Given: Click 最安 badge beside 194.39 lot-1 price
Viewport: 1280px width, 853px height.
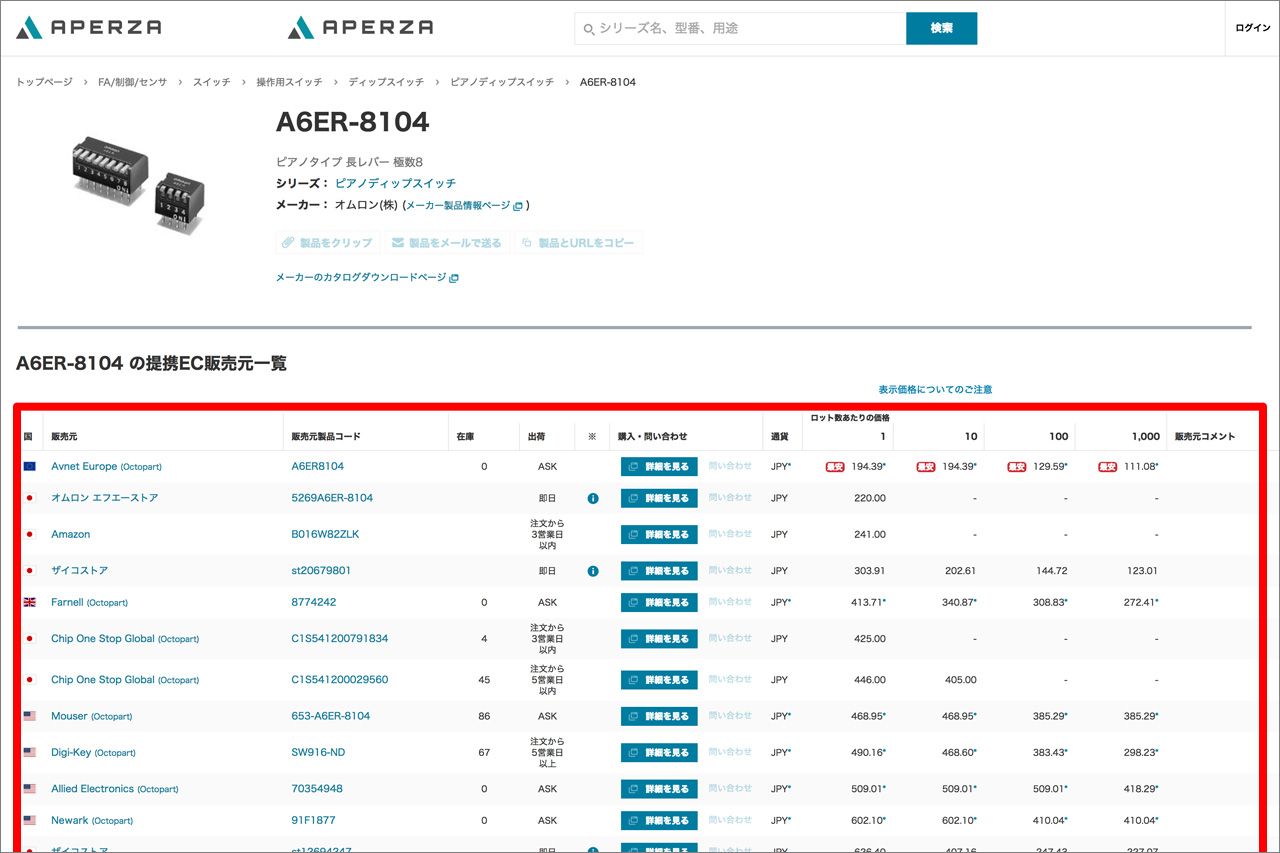Looking at the screenshot, I should tap(835, 467).
